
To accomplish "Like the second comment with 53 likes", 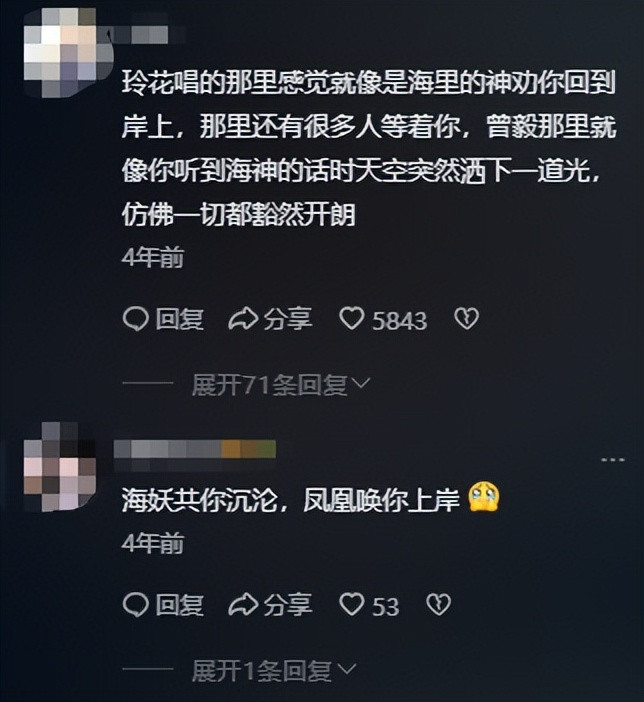I will tap(352, 604).
